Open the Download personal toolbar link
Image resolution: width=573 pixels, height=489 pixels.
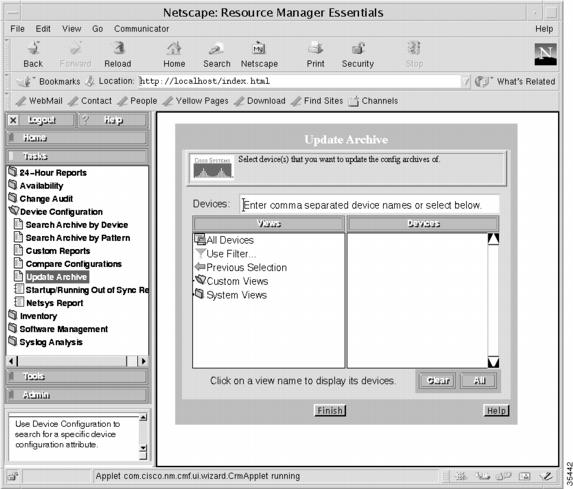pos(261,101)
